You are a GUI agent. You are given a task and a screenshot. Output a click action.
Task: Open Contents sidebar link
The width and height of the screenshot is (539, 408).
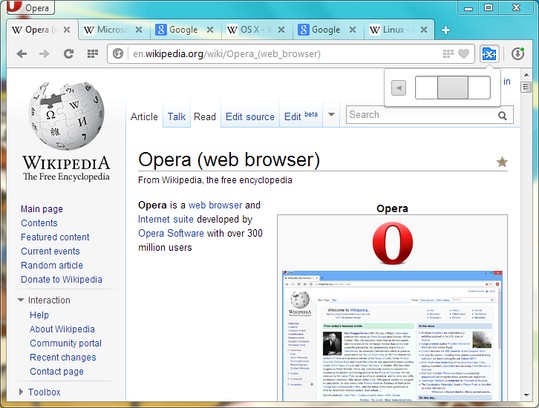tap(39, 223)
